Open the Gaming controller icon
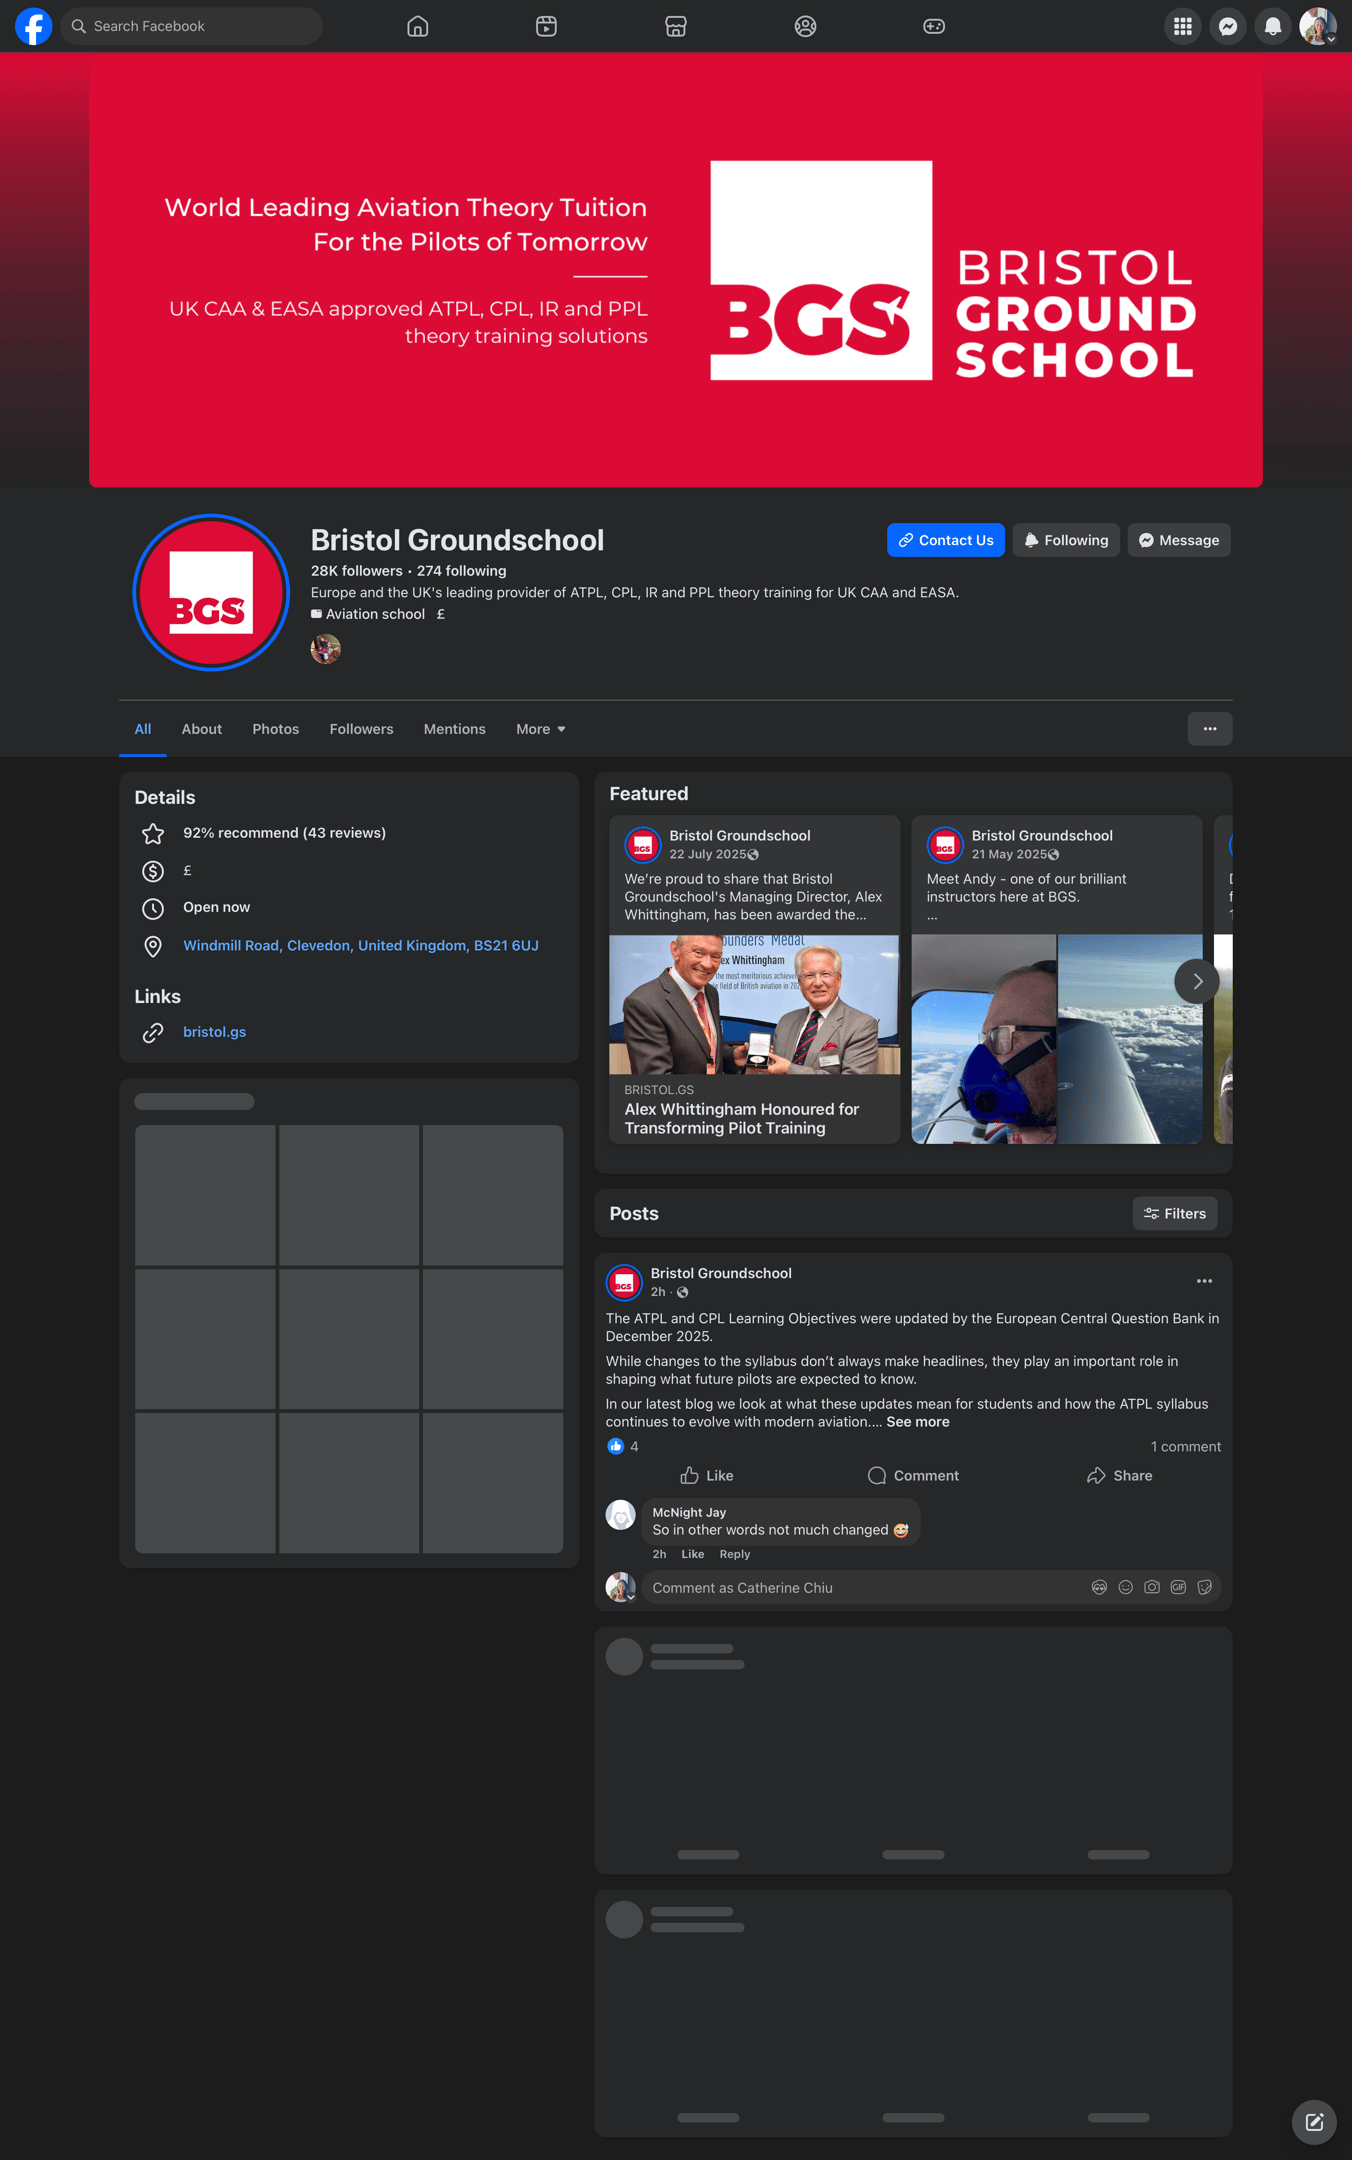 click(934, 26)
